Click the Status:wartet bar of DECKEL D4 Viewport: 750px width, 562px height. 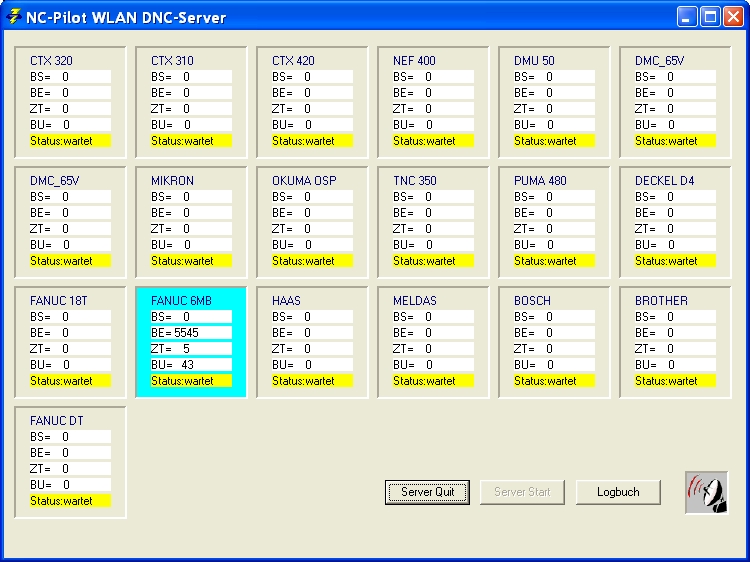[675, 261]
